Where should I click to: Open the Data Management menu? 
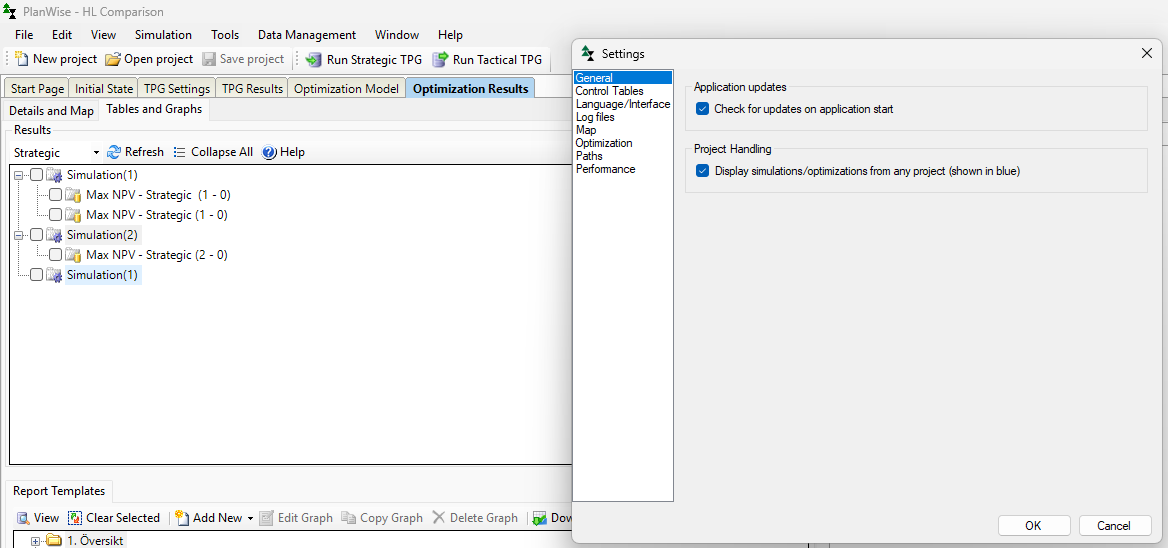coord(306,35)
